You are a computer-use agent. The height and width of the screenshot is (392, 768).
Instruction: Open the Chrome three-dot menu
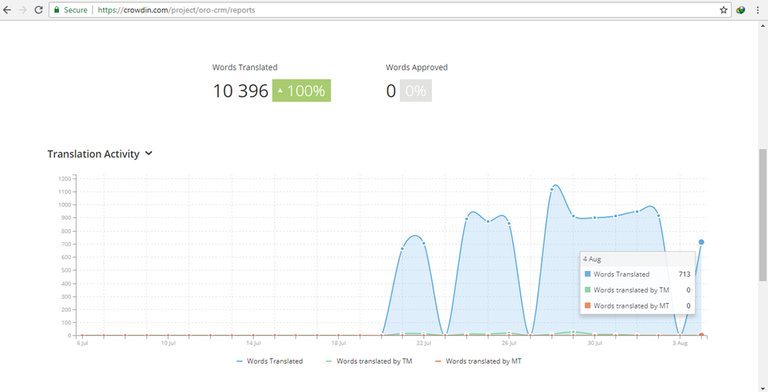[757, 10]
